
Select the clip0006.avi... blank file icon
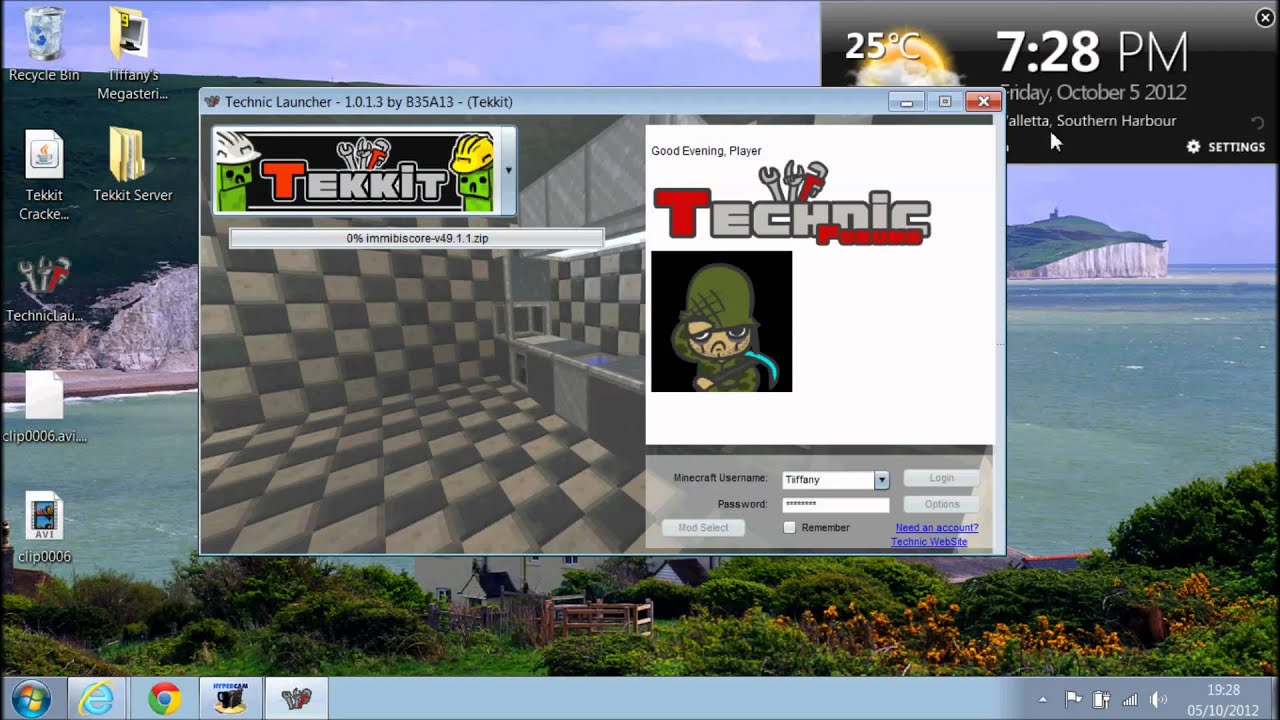click(x=44, y=407)
